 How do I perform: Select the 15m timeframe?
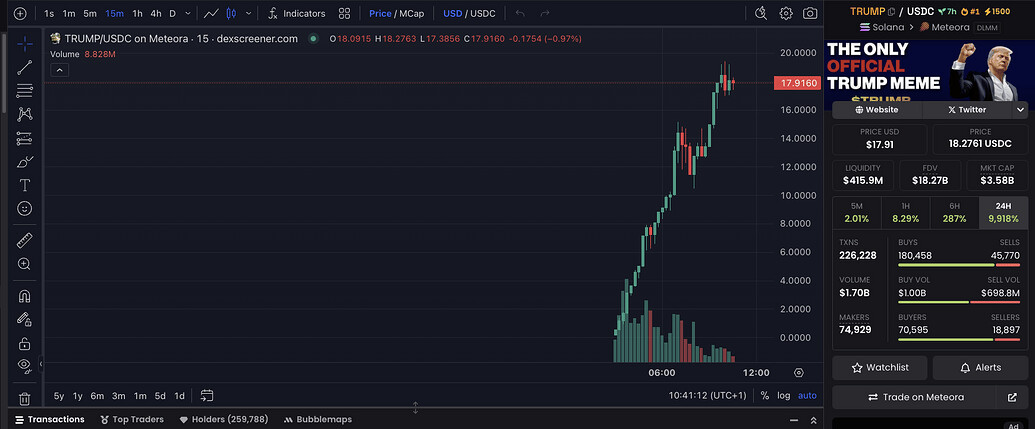pyautogui.click(x=114, y=13)
